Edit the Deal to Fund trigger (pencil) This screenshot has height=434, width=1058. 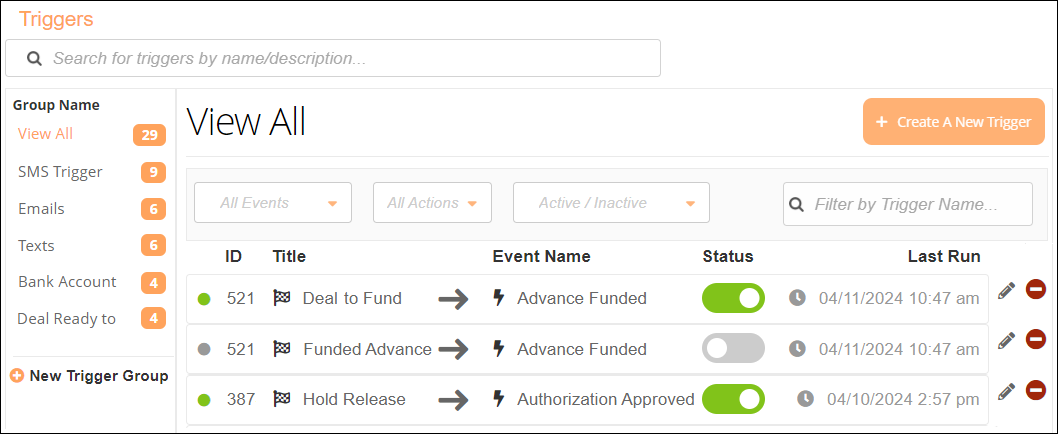click(x=1006, y=290)
